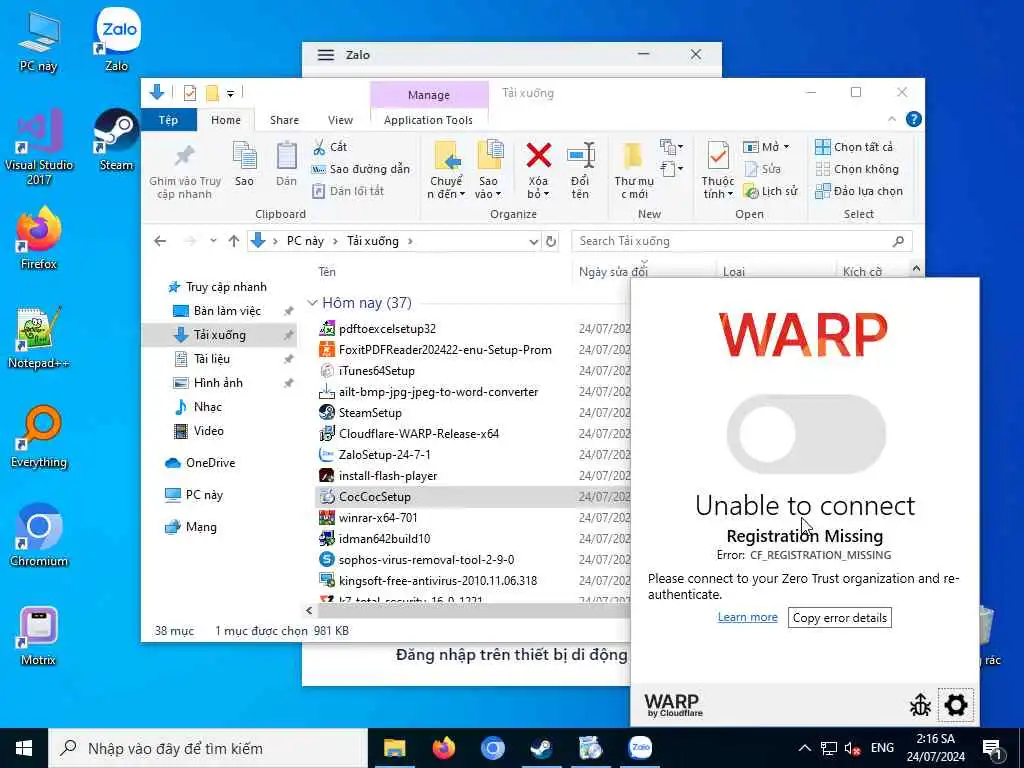Show hidden system tray icons

(x=805, y=748)
